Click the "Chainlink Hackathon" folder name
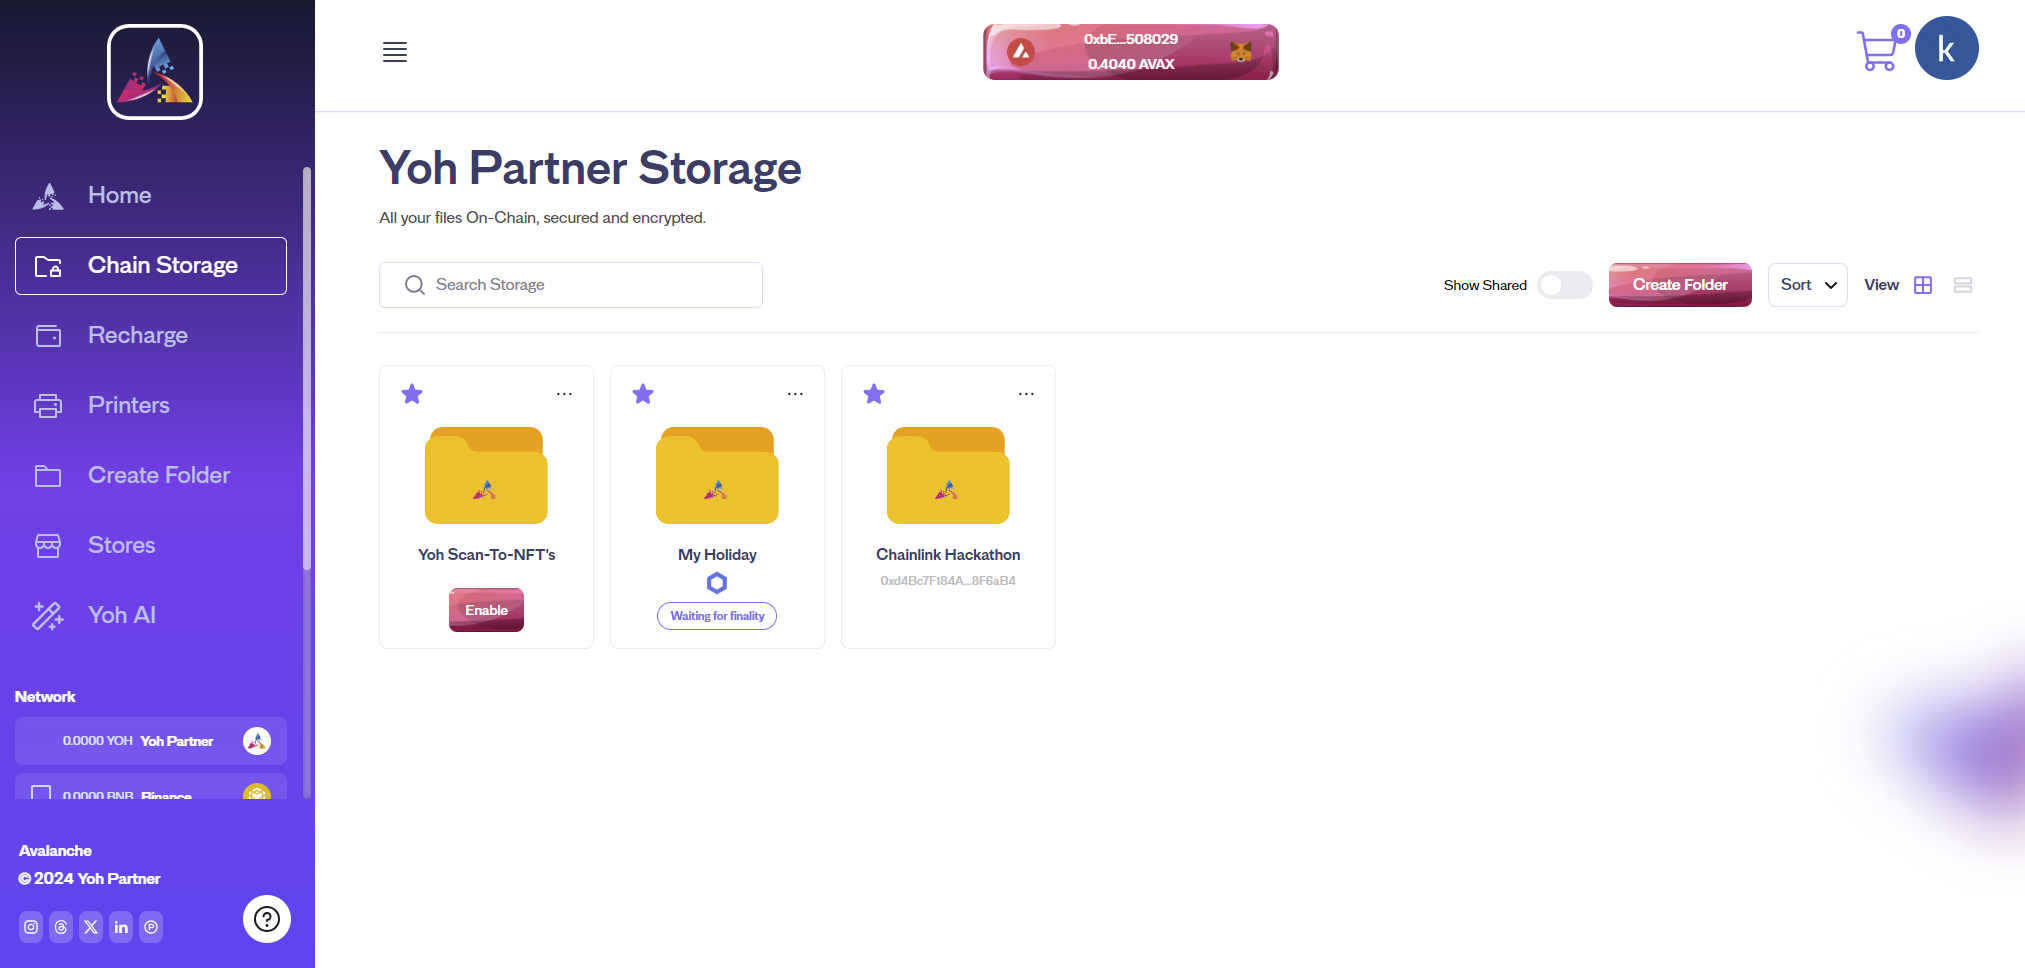2025x968 pixels. click(x=948, y=555)
